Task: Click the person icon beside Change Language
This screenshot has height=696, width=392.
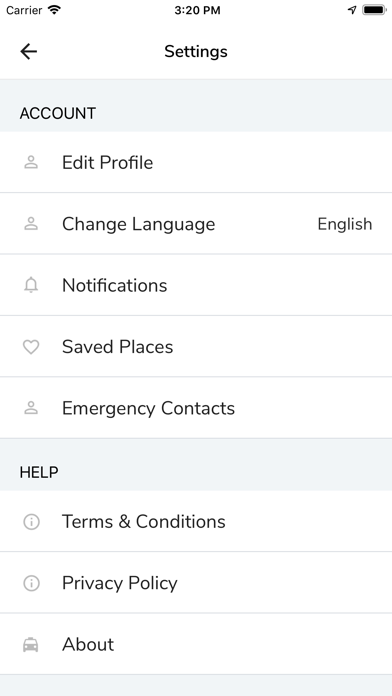Action: tap(31, 224)
